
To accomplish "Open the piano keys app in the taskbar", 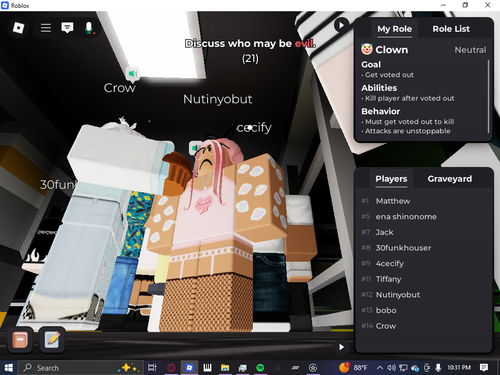I will point(207,368).
